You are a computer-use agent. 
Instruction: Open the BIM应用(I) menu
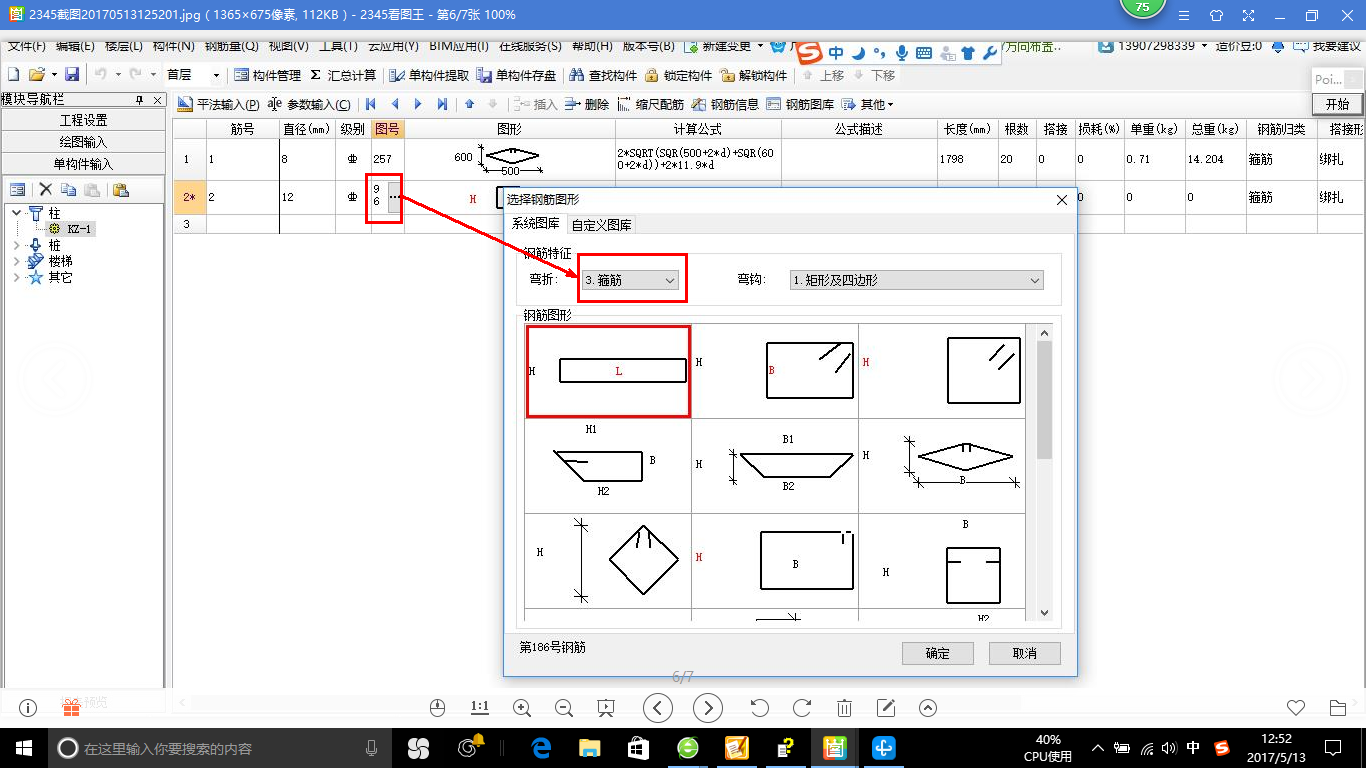pos(459,46)
